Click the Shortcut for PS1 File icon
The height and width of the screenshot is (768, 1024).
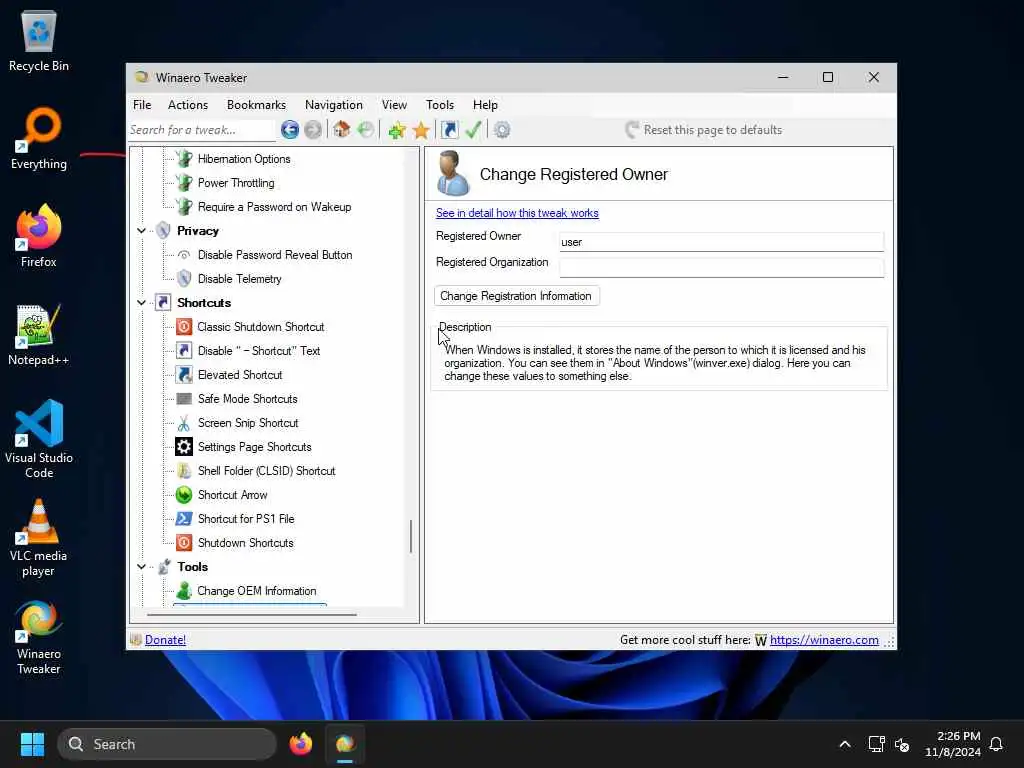(184, 519)
